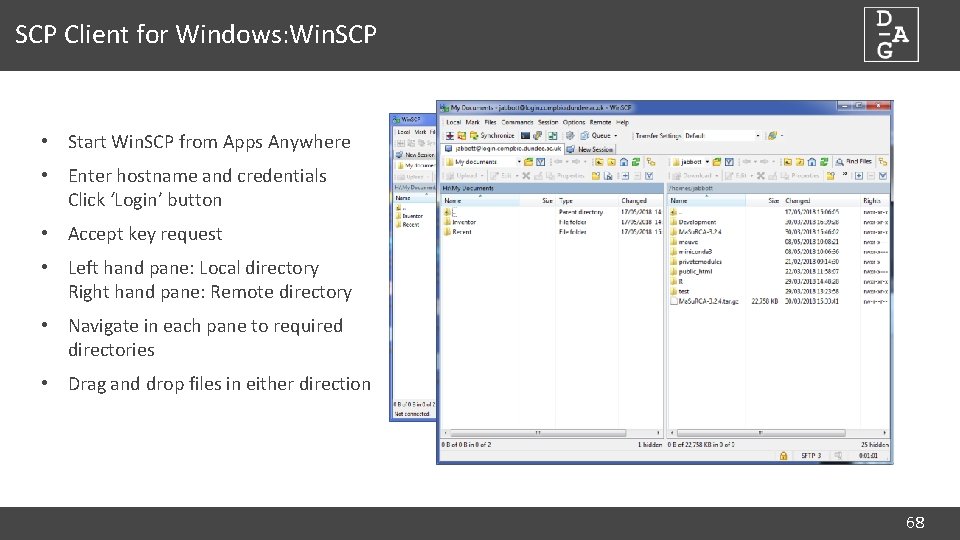The height and width of the screenshot is (540, 960).
Task: Click the /home/jabbott remote path bar
Action: click(778, 188)
